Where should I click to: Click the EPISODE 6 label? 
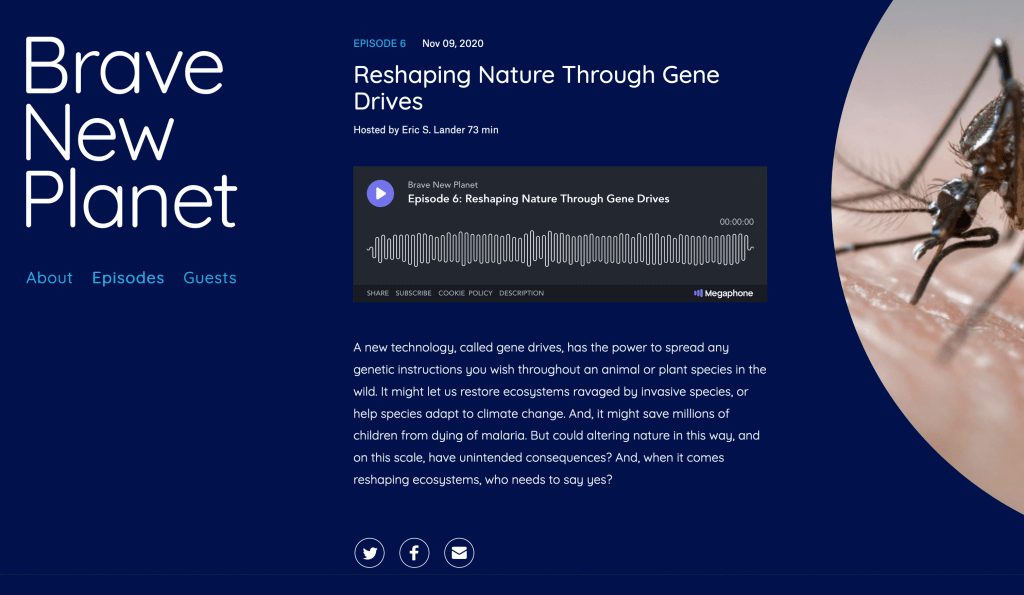(x=379, y=43)
